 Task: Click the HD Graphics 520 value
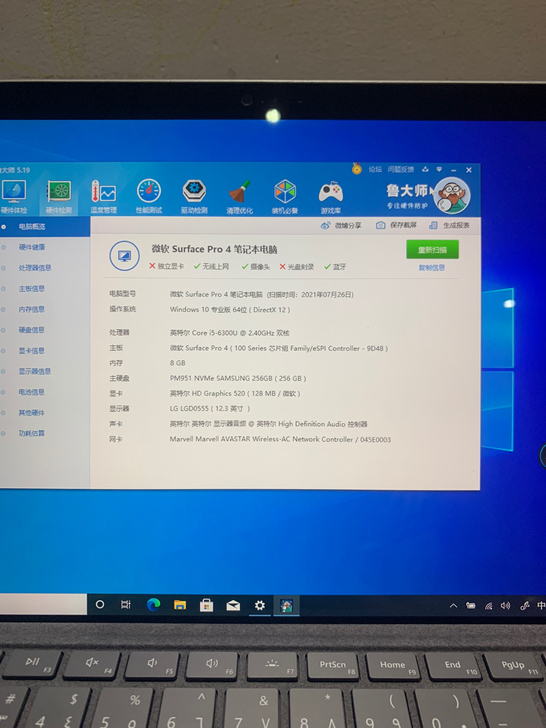click(x=235, y=394)
